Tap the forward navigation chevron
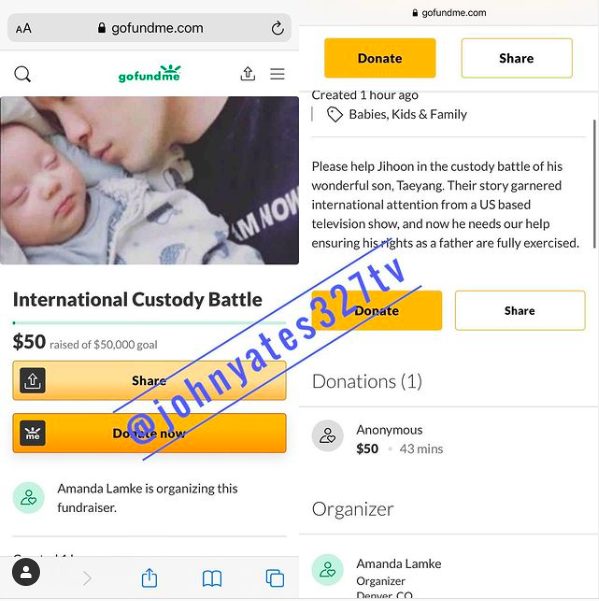Screen dimensions: 599x601 pyautogui.click(x=87, y=578)
